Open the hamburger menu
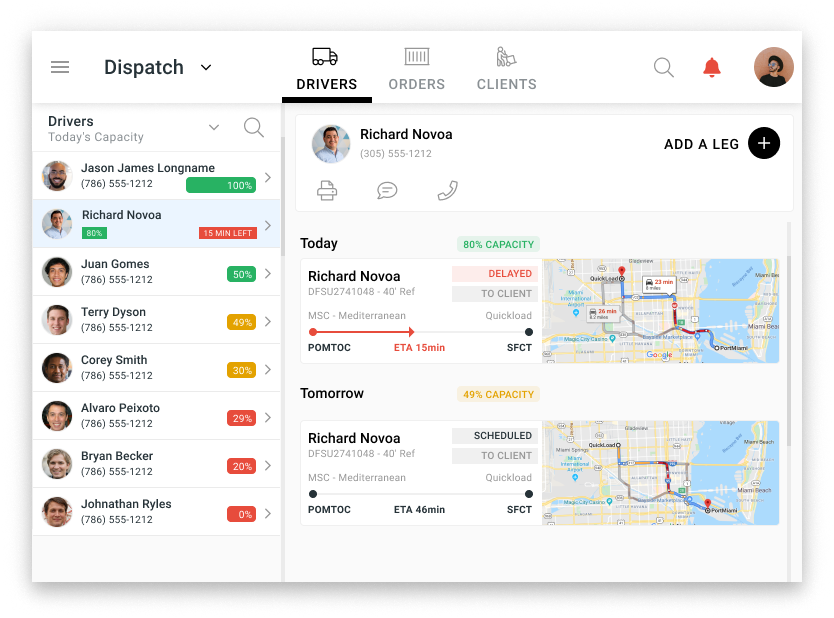 pos(60,67)
